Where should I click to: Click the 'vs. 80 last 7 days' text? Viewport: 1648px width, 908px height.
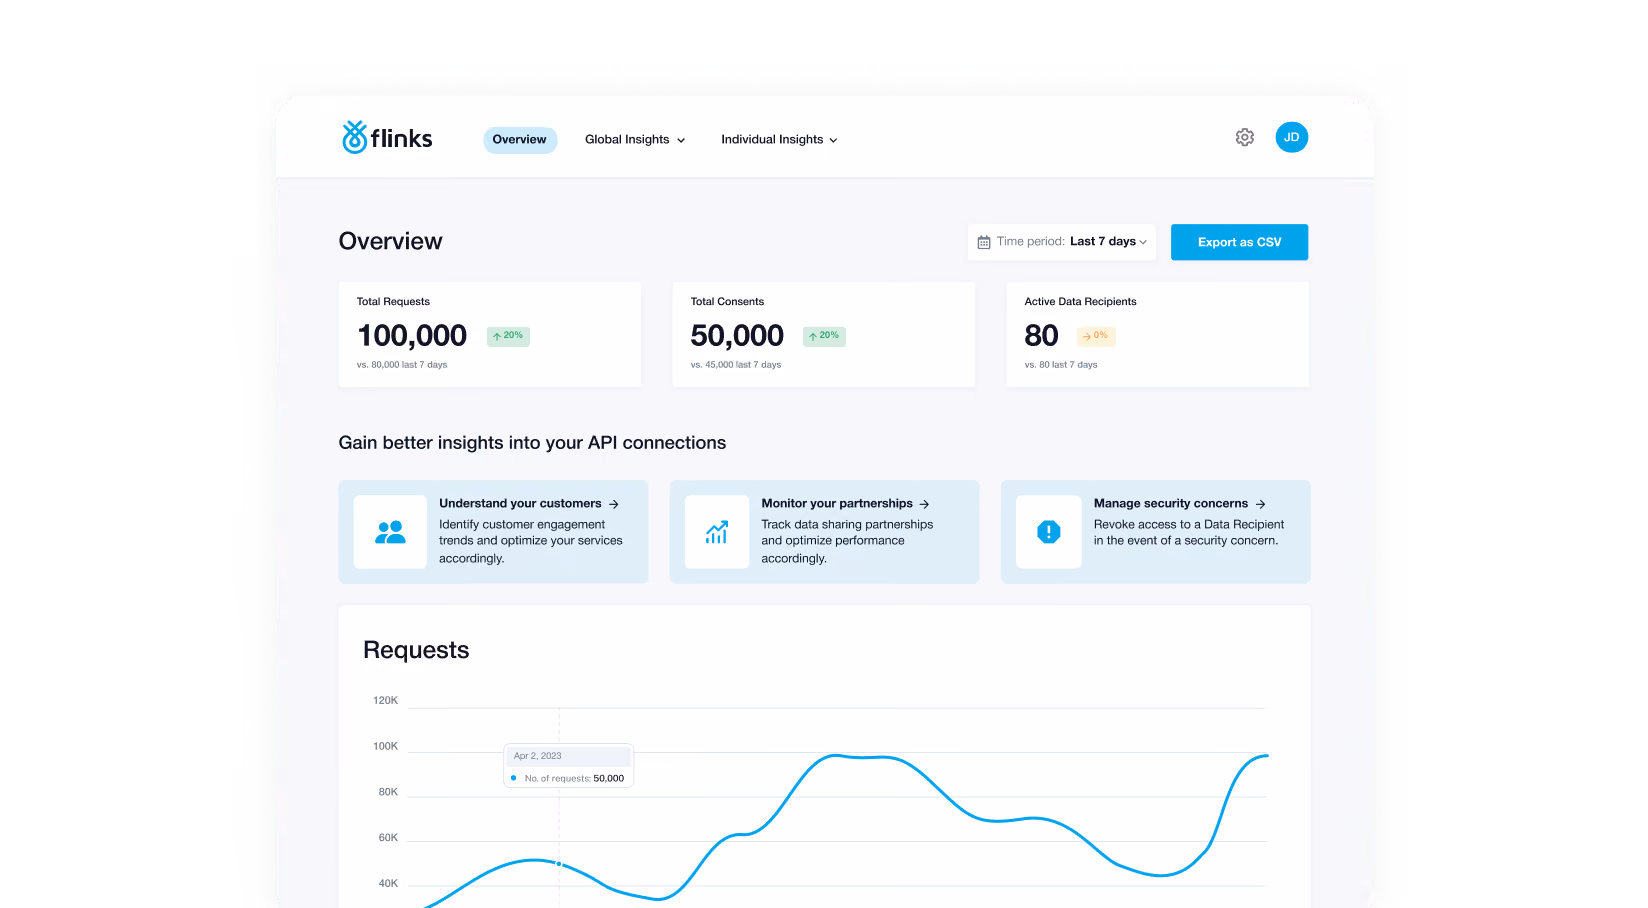coord(1061,365)
